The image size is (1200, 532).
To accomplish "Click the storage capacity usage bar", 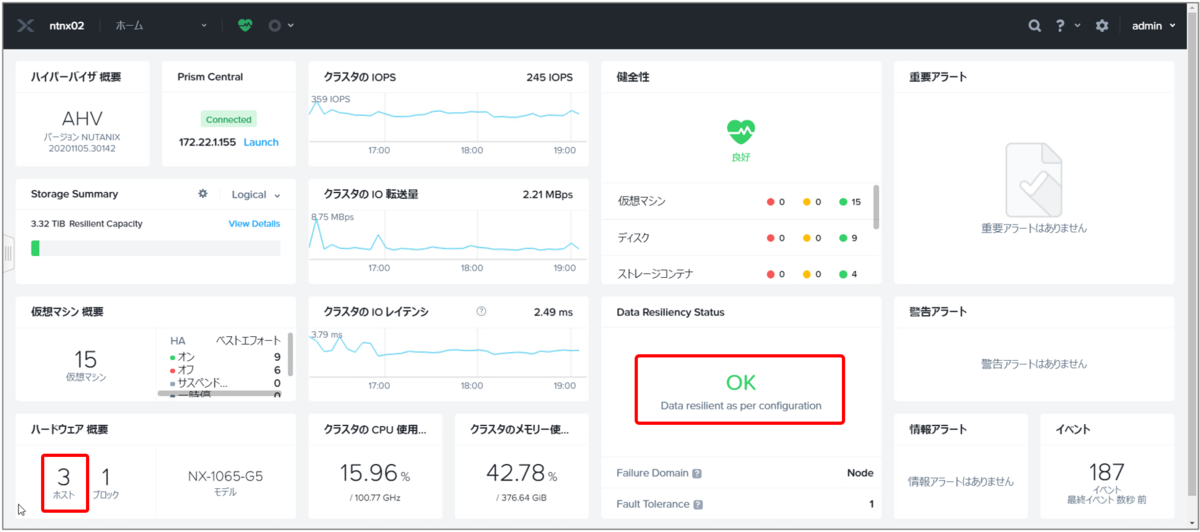I will [156, 248].
